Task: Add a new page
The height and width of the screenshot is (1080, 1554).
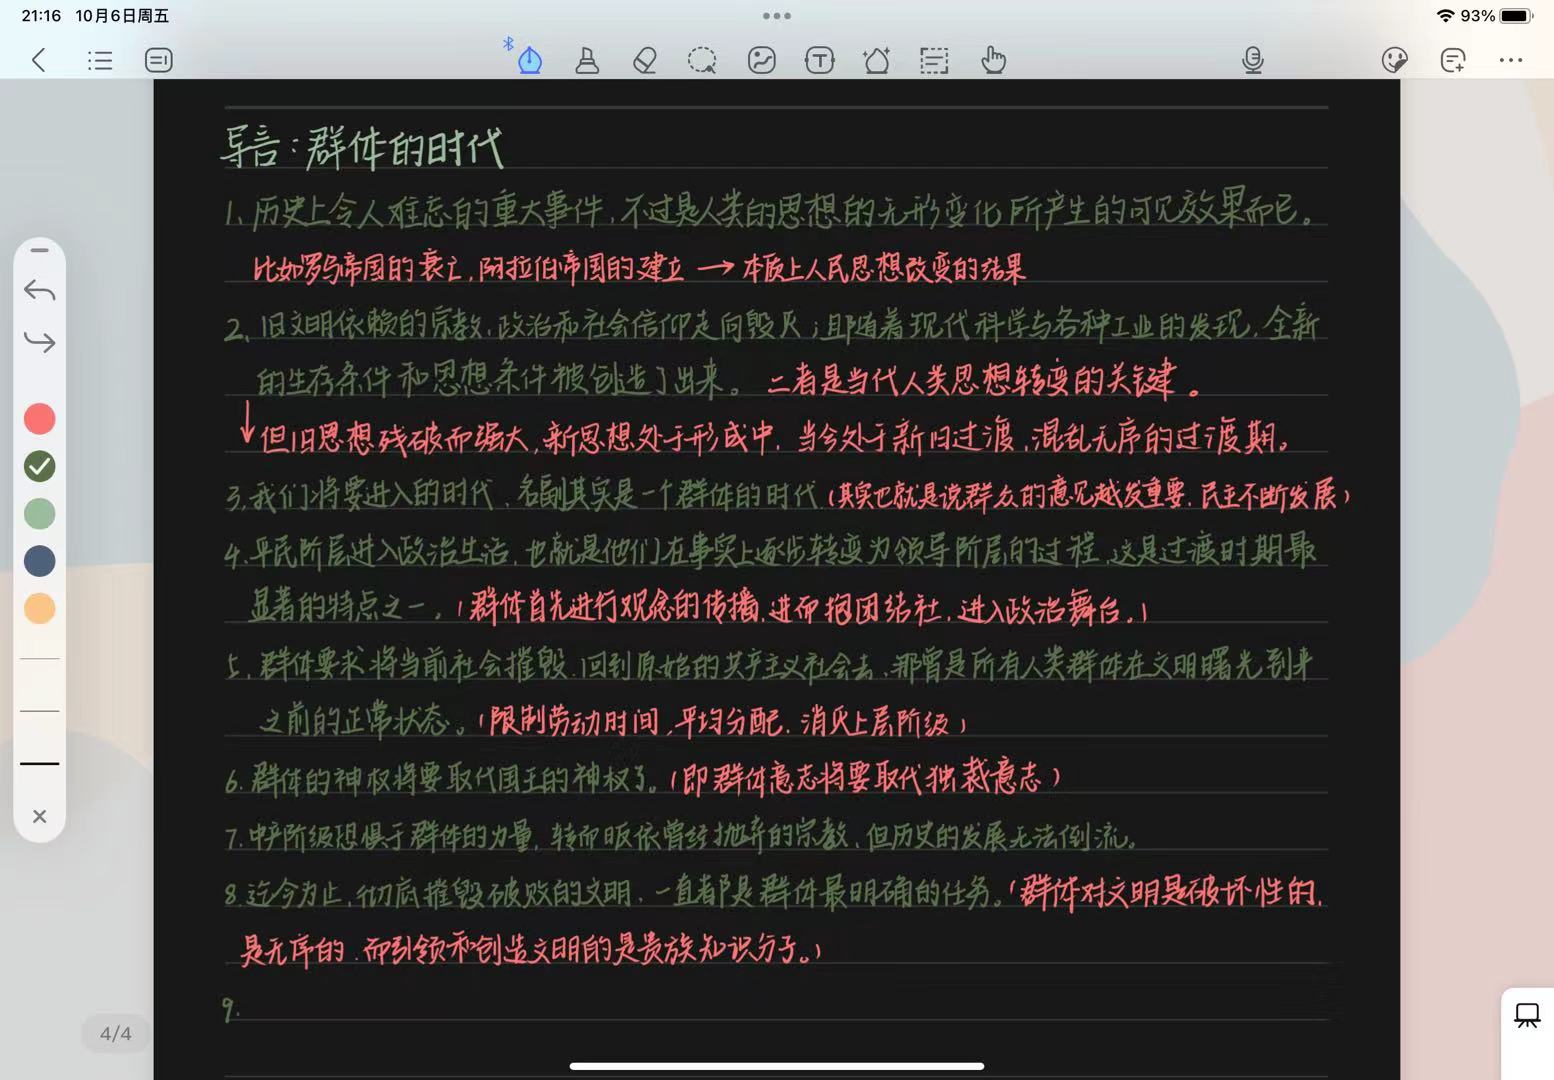Action: click(1453, 60)
